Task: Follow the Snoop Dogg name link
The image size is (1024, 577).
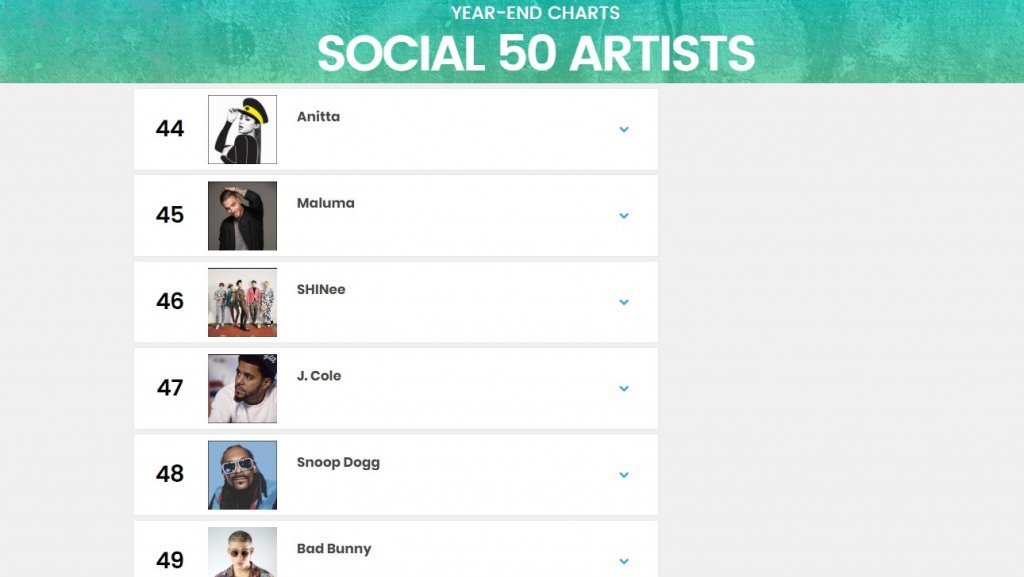Action: click(338, 463)
